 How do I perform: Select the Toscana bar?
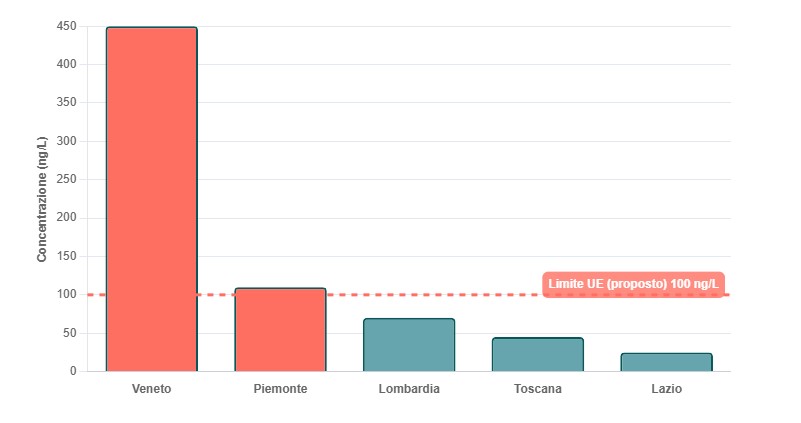537,355
